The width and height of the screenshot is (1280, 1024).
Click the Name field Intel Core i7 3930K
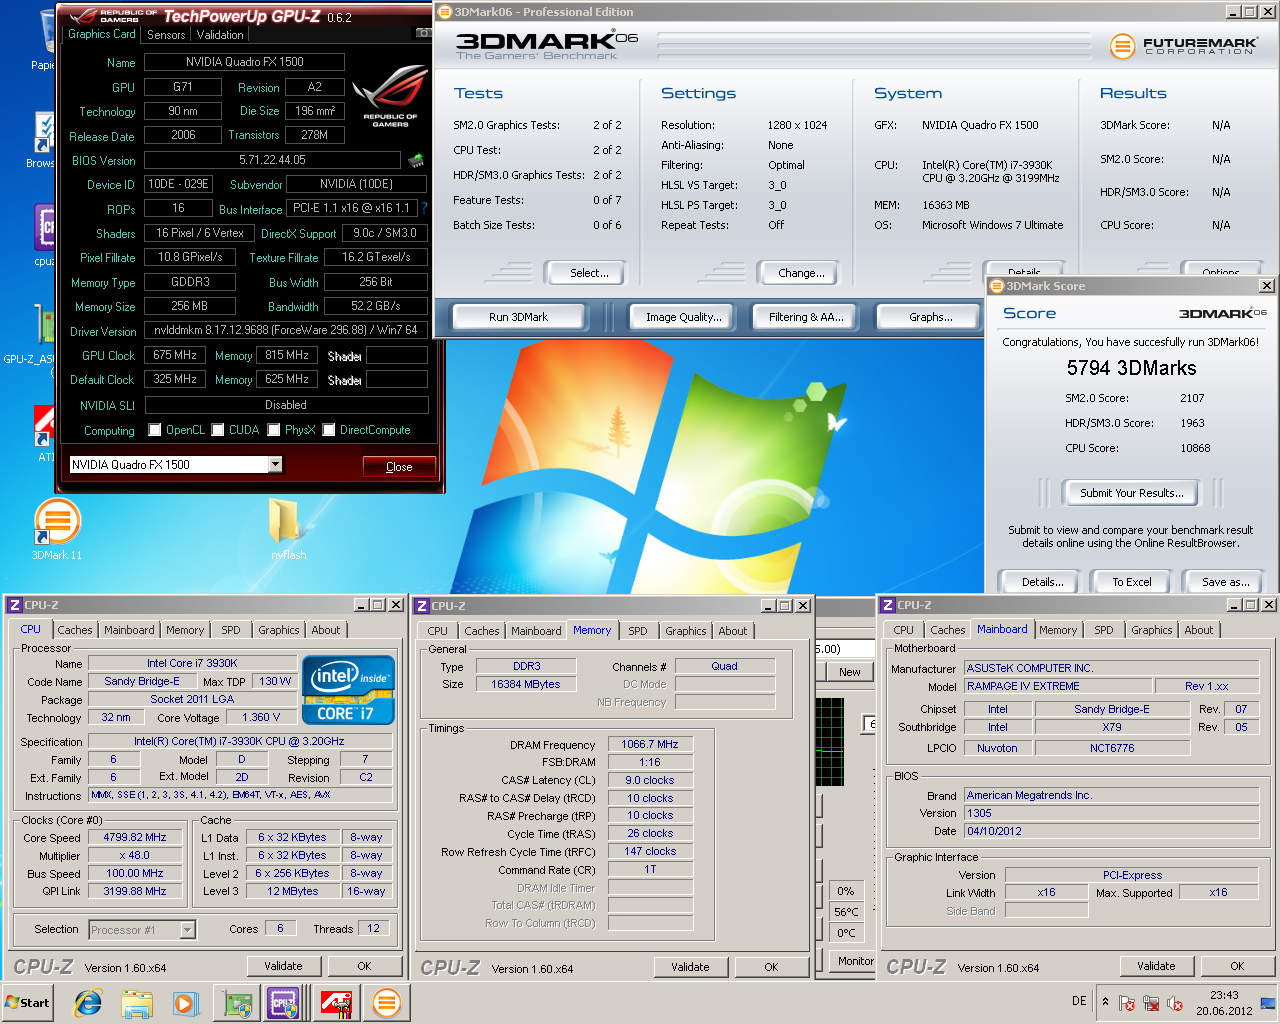click(x=192, y=663)
